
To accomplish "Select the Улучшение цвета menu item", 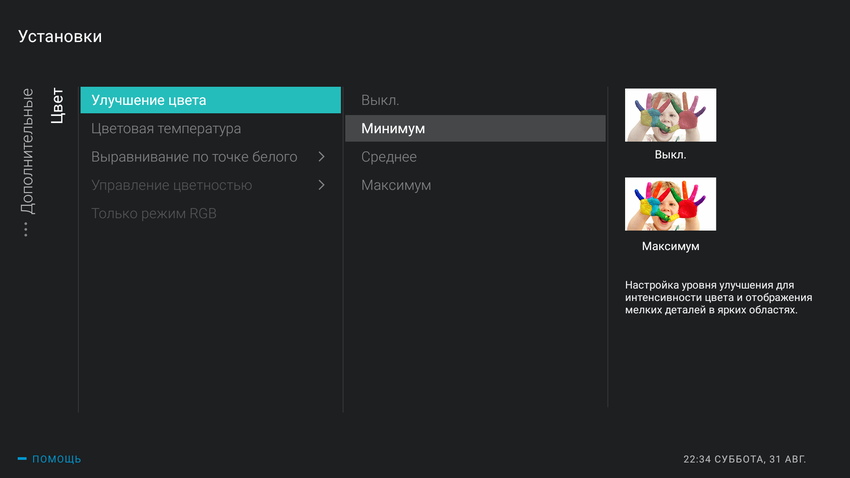I will pos(210,100).
